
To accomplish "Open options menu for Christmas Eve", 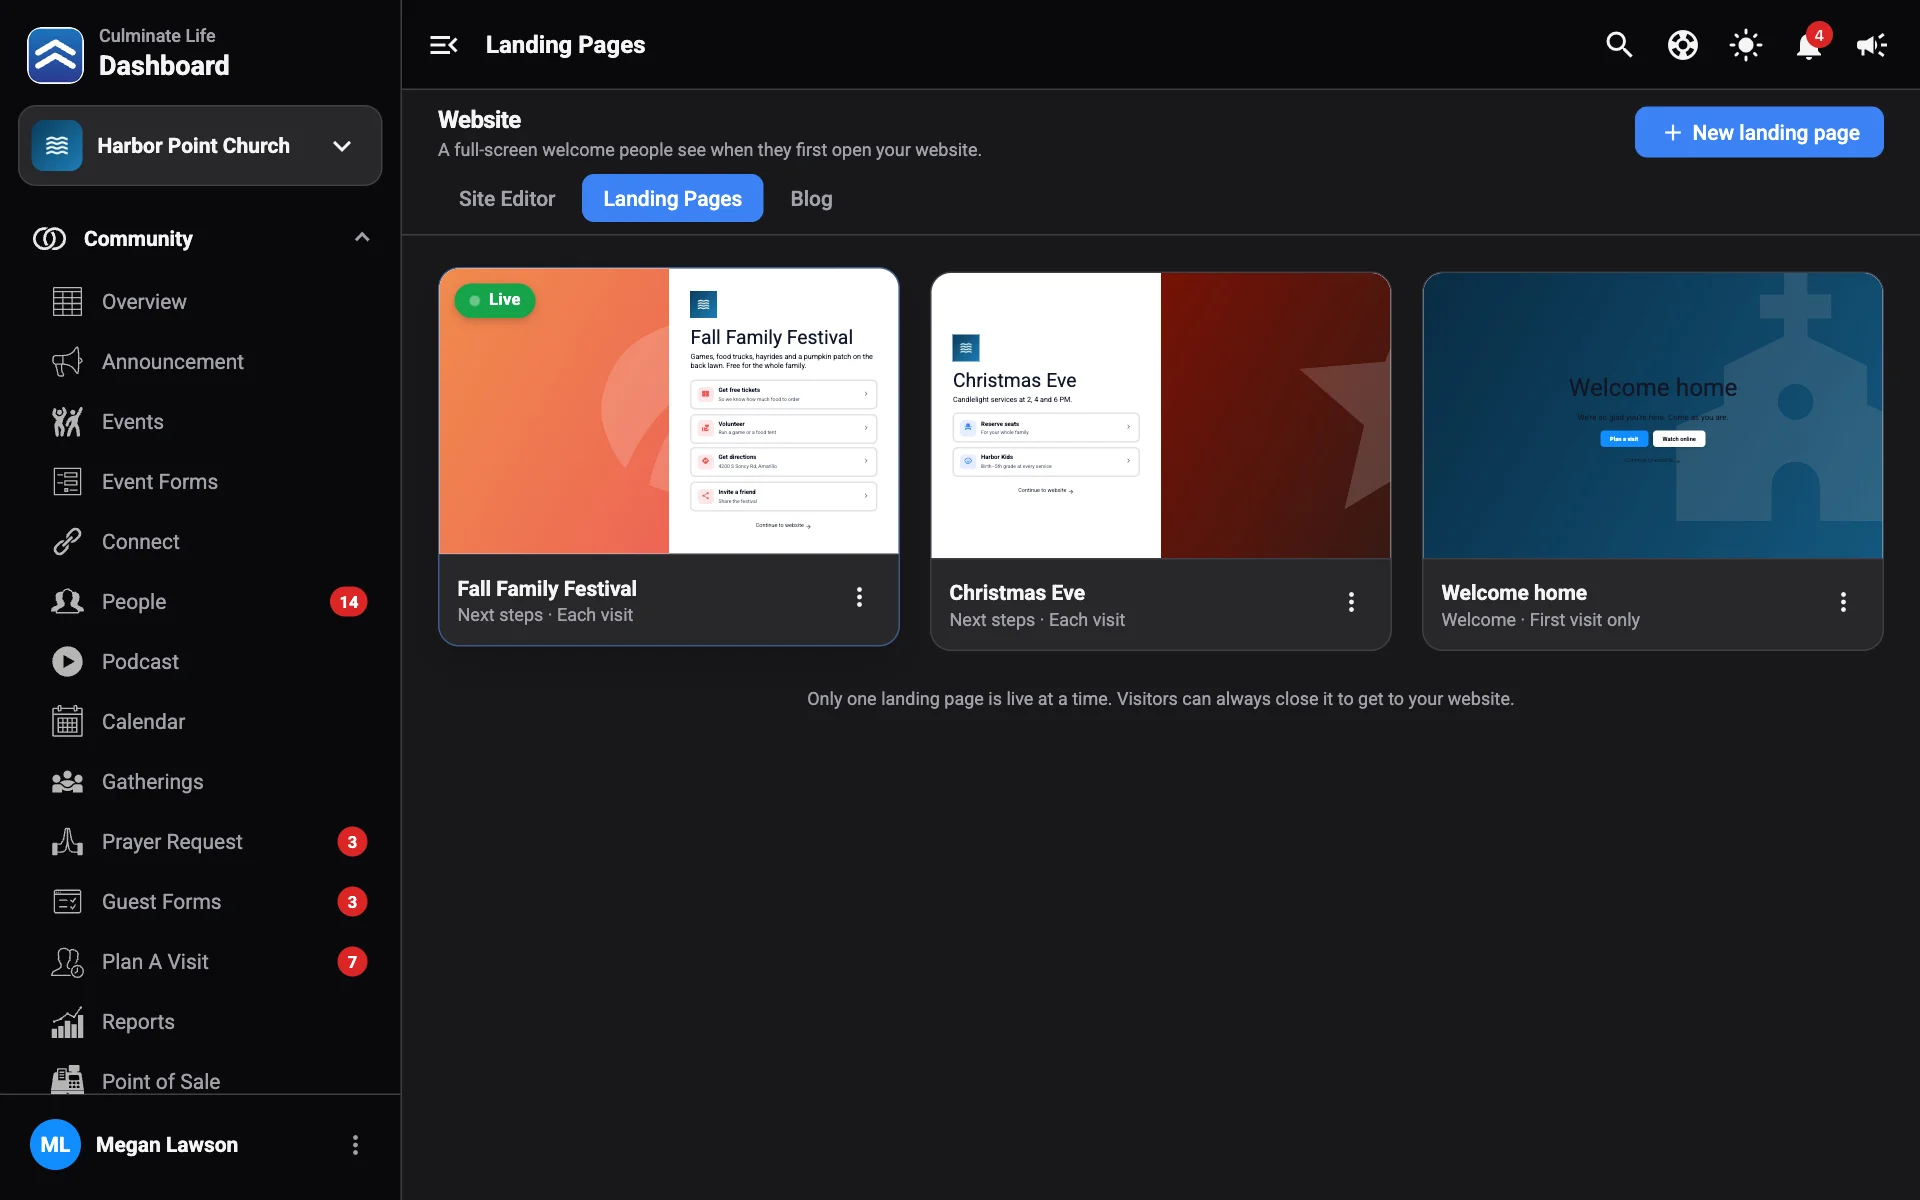I will coord(1351,602).
